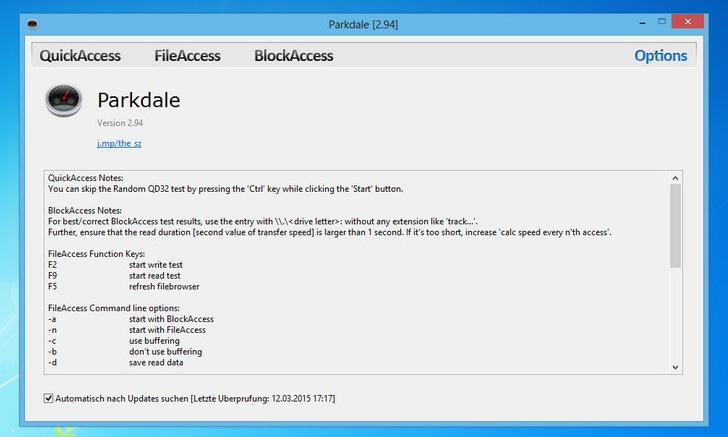
Task: Switch to the QuickAccess tab
Action: pyautogui.click(x=80, y=56)
